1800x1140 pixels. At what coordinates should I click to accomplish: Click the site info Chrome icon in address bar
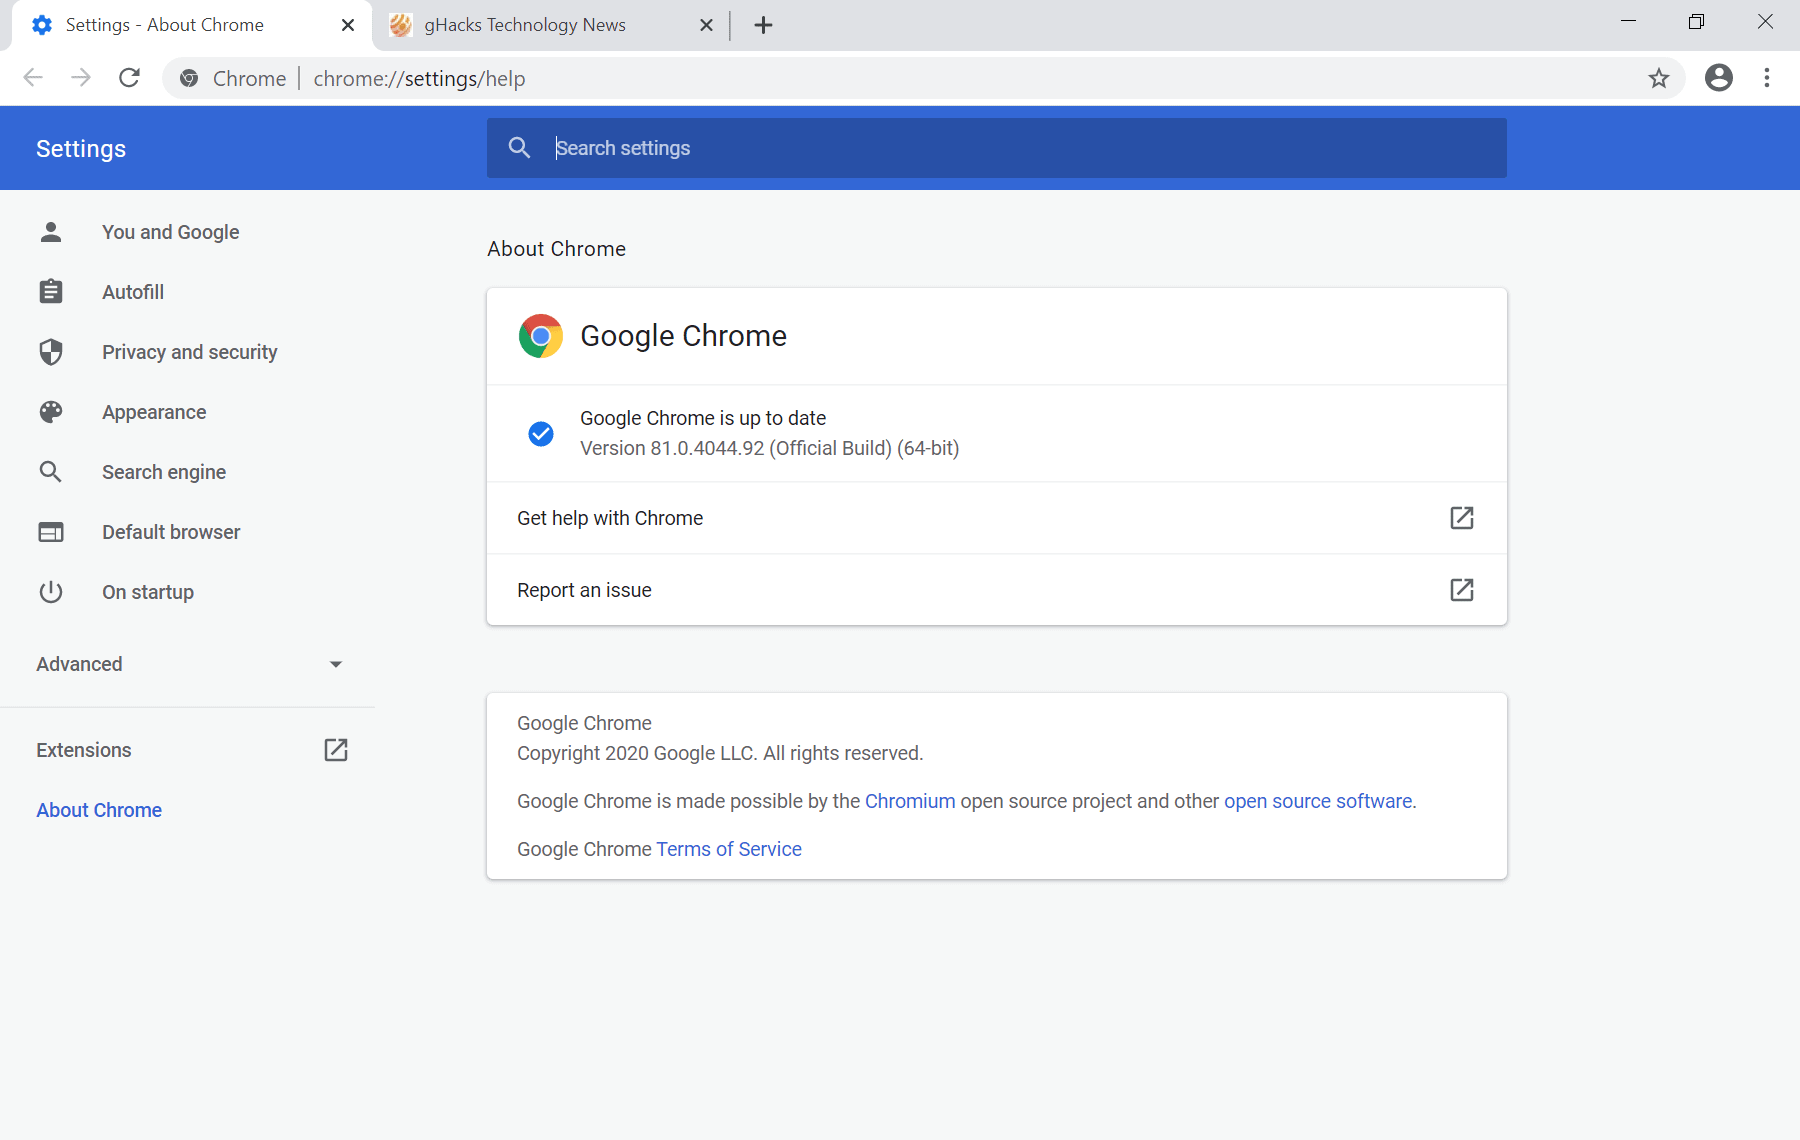(x=189, y=78)
